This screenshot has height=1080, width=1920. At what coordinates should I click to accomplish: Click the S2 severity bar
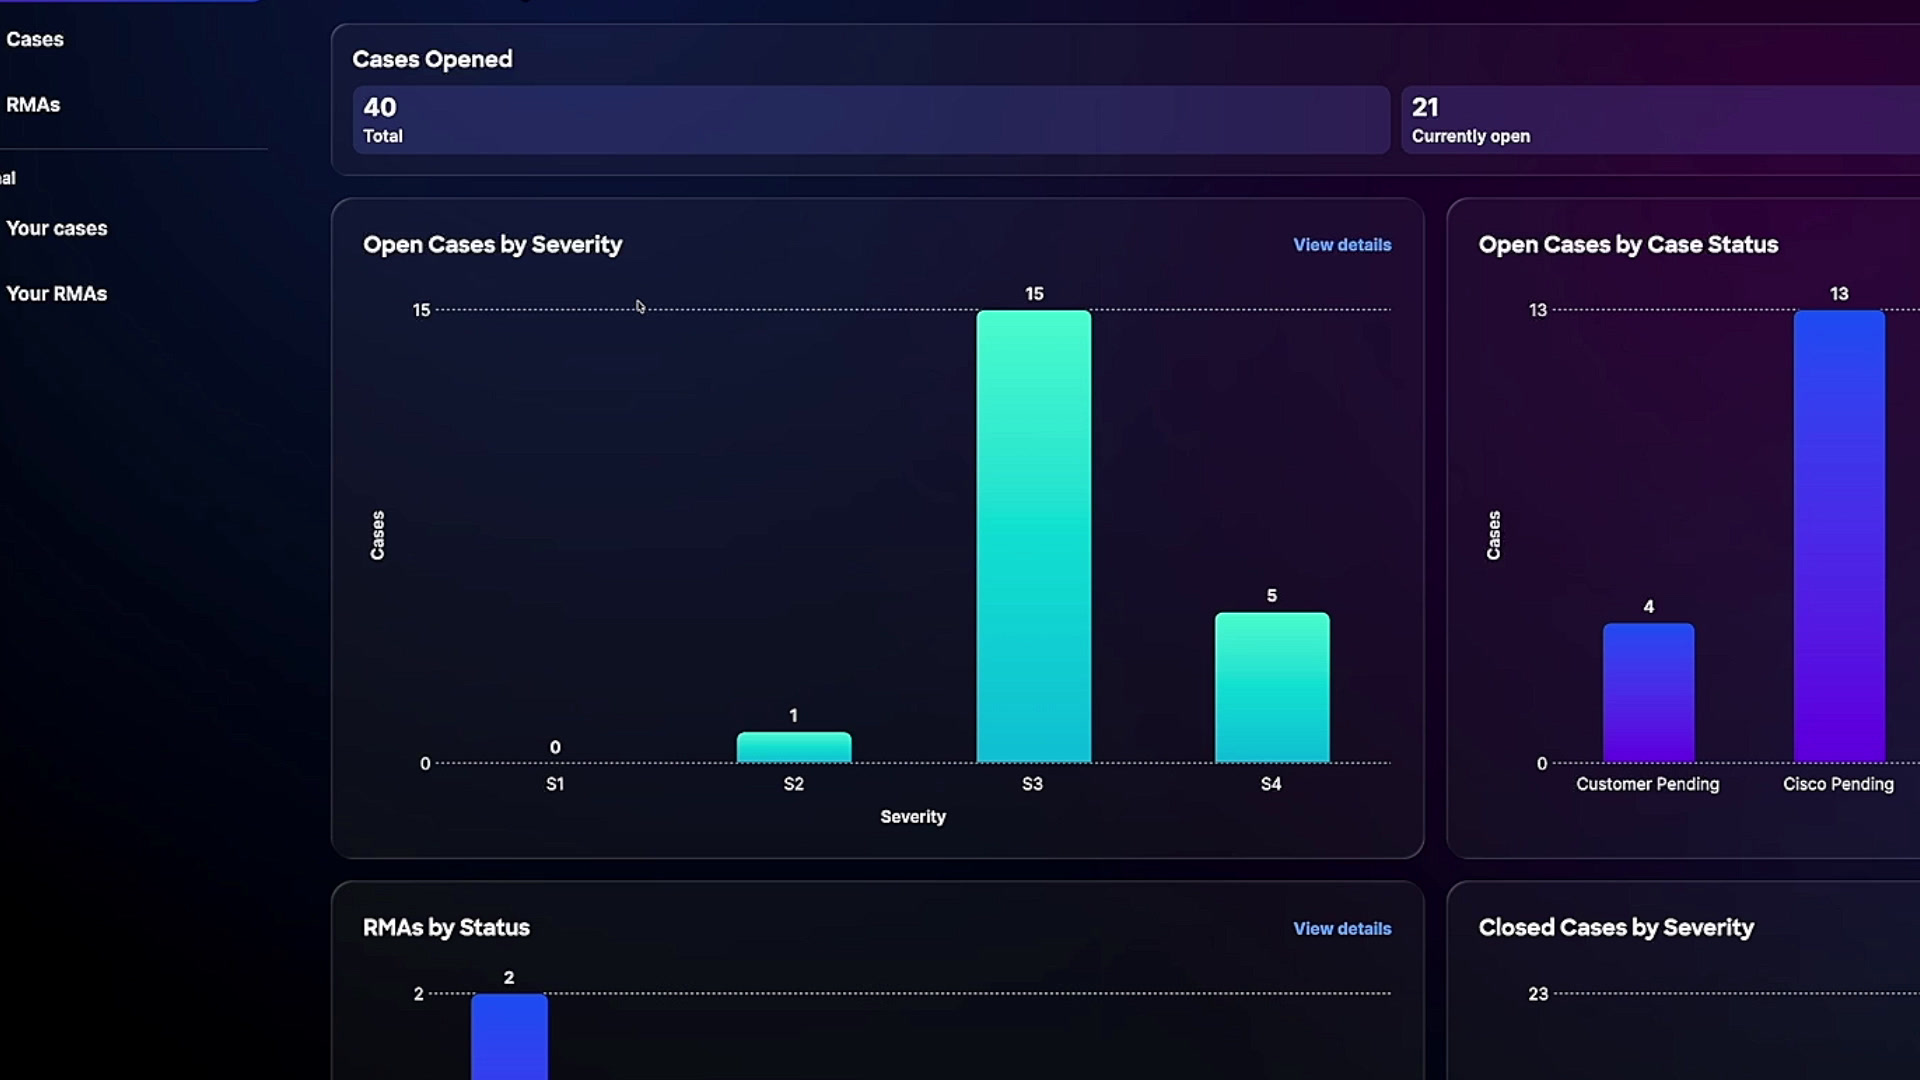(x=794, y=748)
